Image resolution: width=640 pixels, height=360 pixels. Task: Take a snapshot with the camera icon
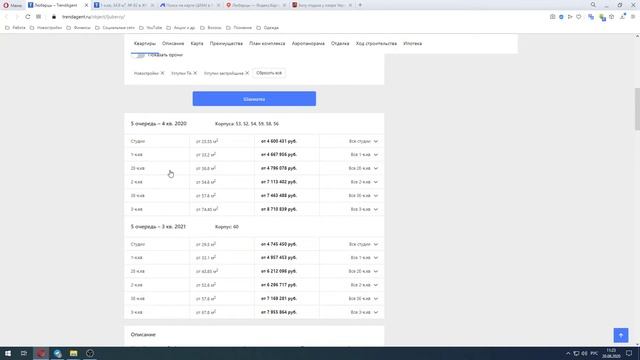click(x=552, y=17)
